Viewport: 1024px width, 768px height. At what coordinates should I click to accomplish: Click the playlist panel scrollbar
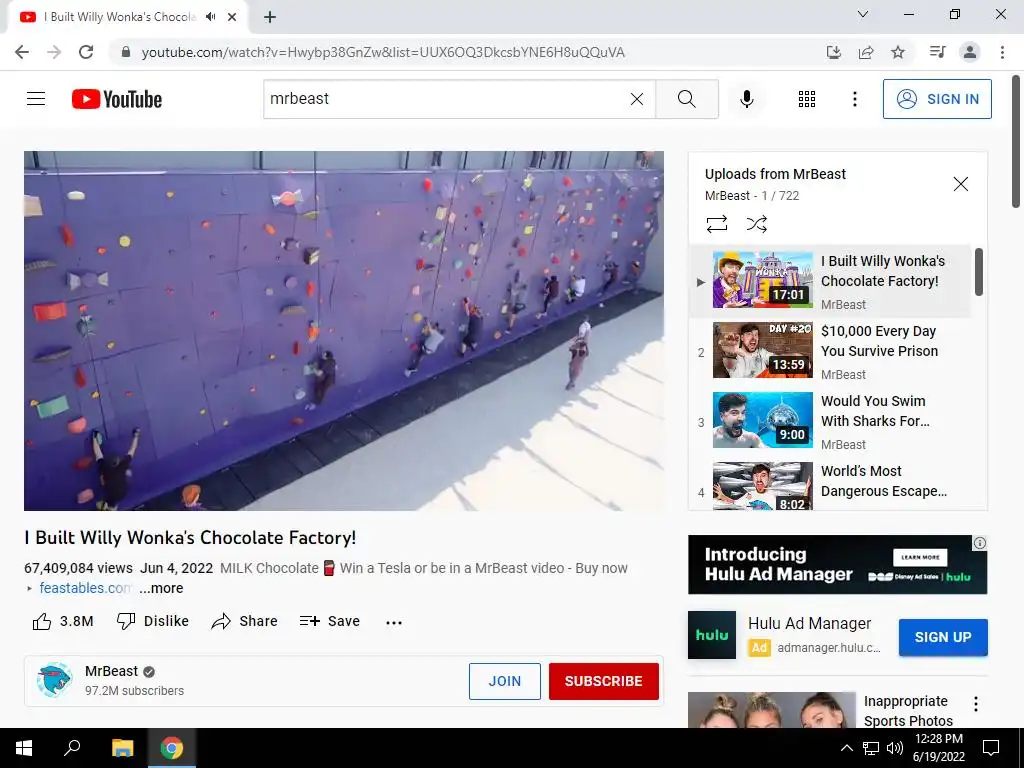click(978, 271)
